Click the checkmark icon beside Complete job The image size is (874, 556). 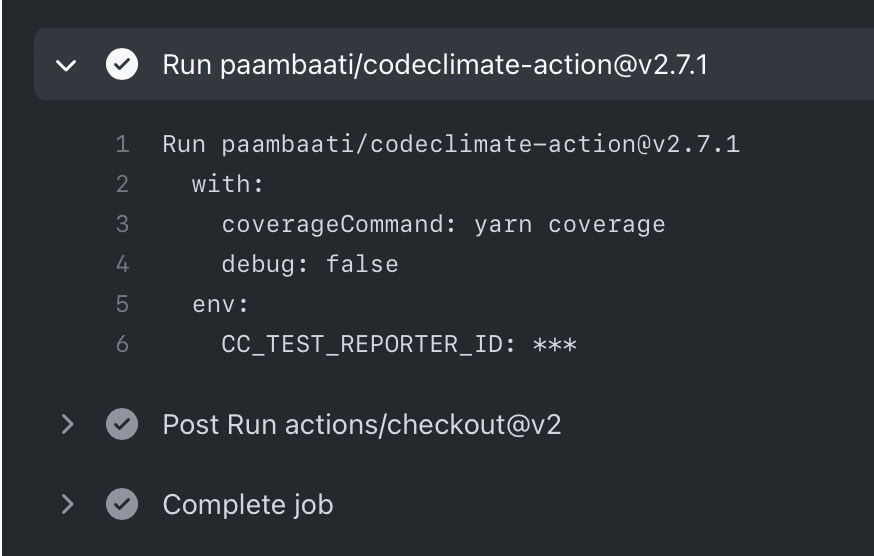tap(122, 504)
